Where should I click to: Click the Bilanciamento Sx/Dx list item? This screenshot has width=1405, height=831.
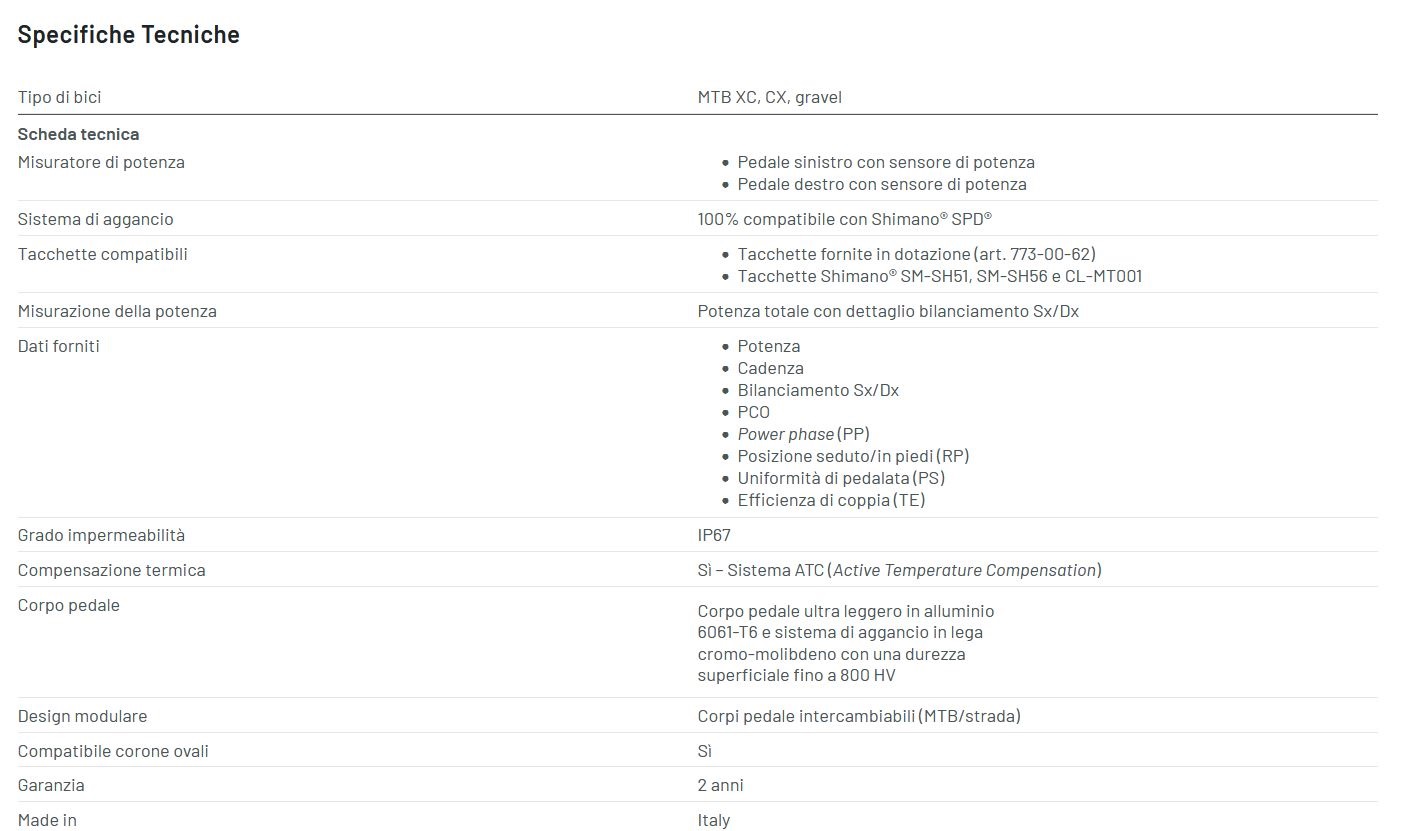[x=817, y=390]
